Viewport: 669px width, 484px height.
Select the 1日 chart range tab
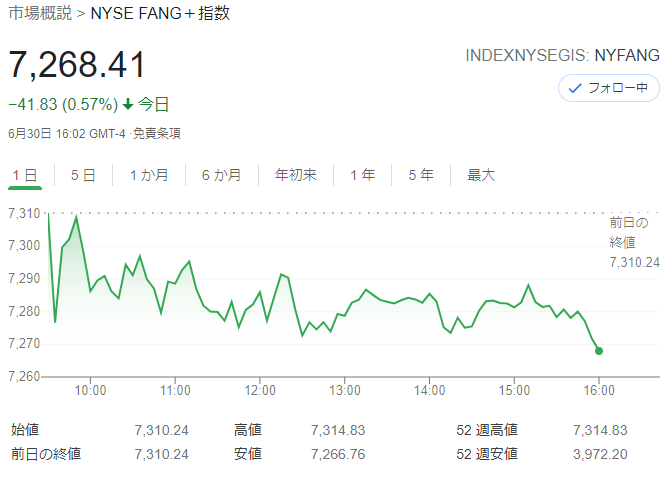[25, 175]
